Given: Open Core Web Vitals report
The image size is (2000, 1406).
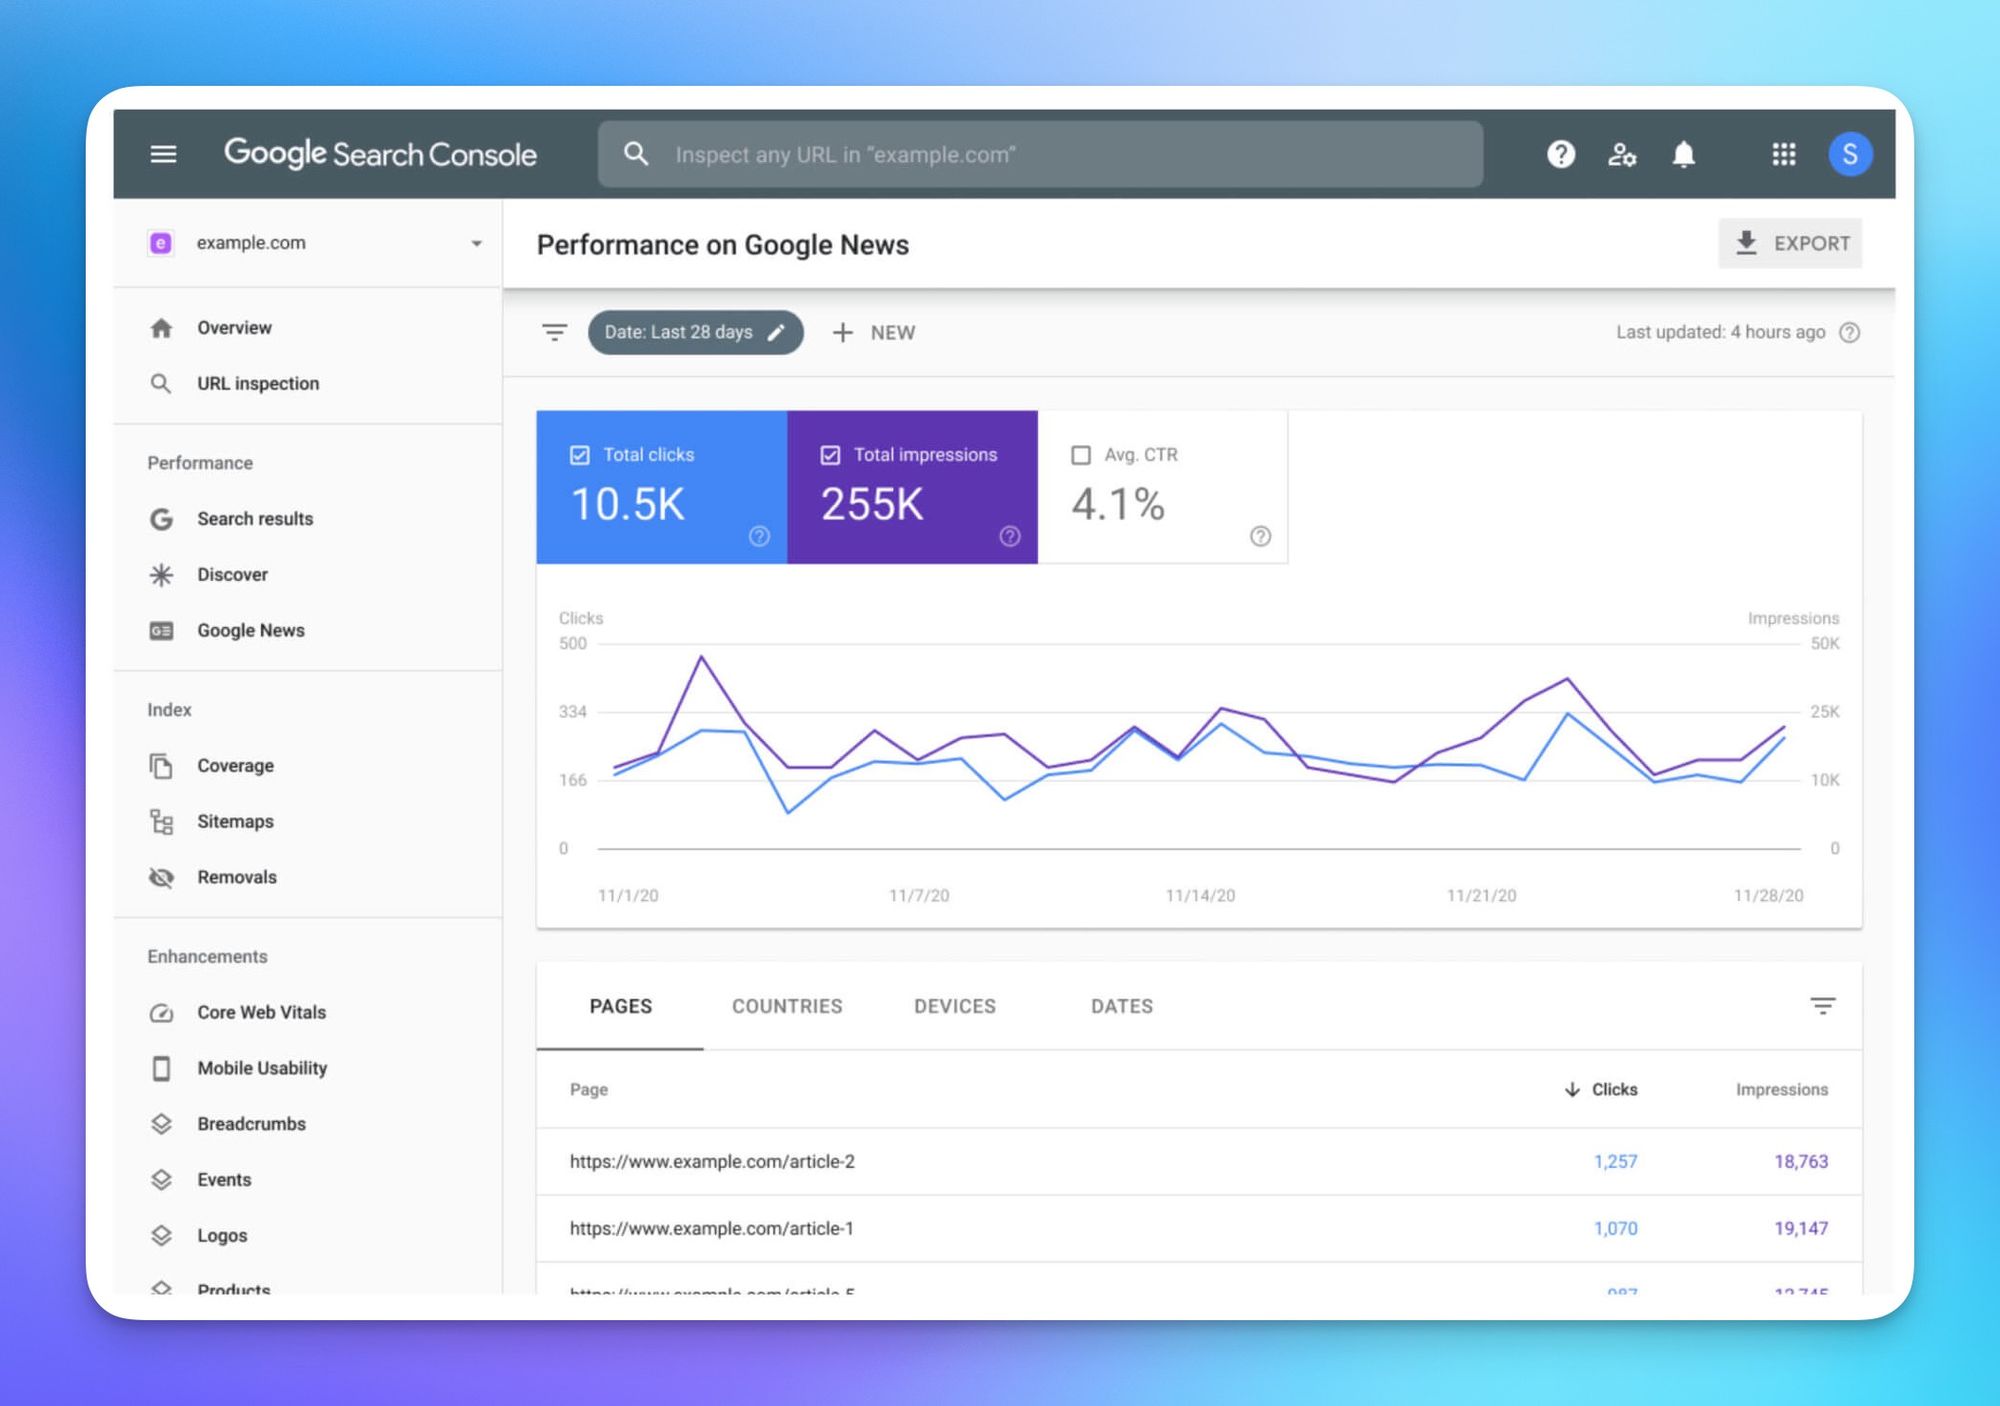Looking at the screenshot, I should 262,1013.
